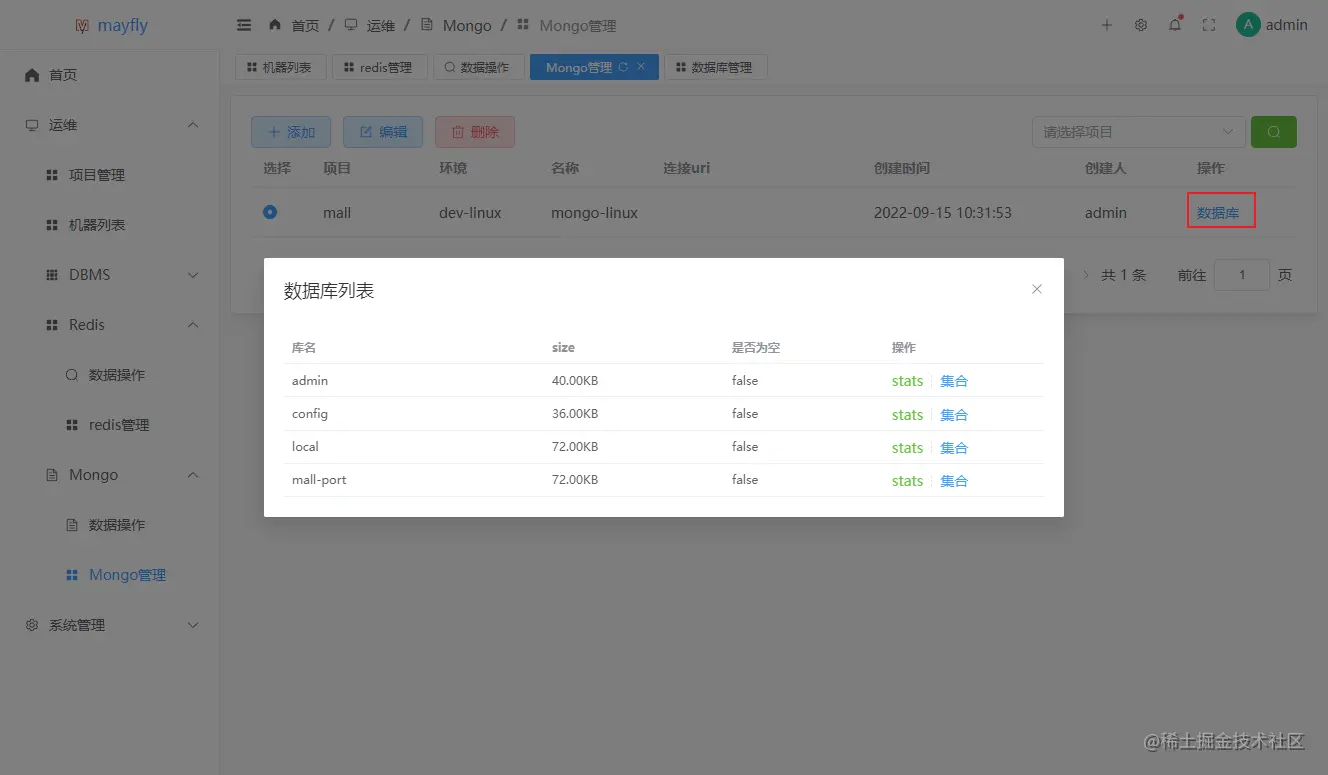1328x775 pixels.
Task: Click the 连接uri column header
Action: [x=686, y=168]
